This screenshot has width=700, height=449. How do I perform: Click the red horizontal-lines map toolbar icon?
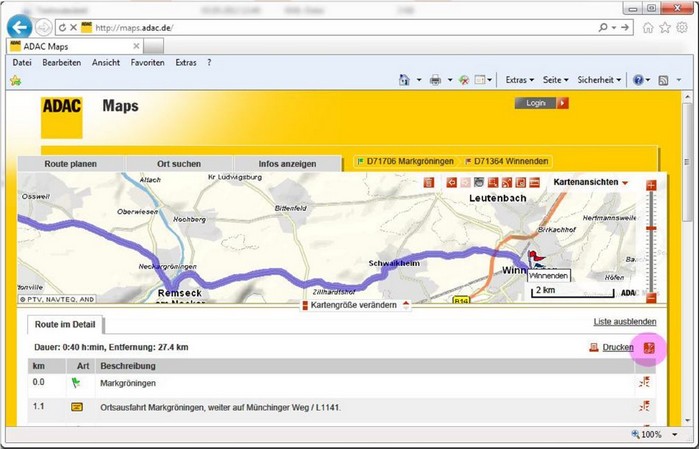coord(534,182)
